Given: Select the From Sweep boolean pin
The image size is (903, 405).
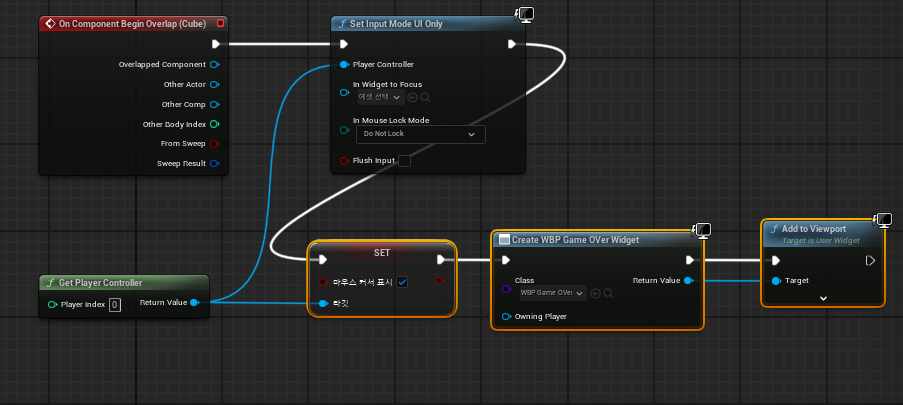Looking at the screenshot, I should click(215, 143).
